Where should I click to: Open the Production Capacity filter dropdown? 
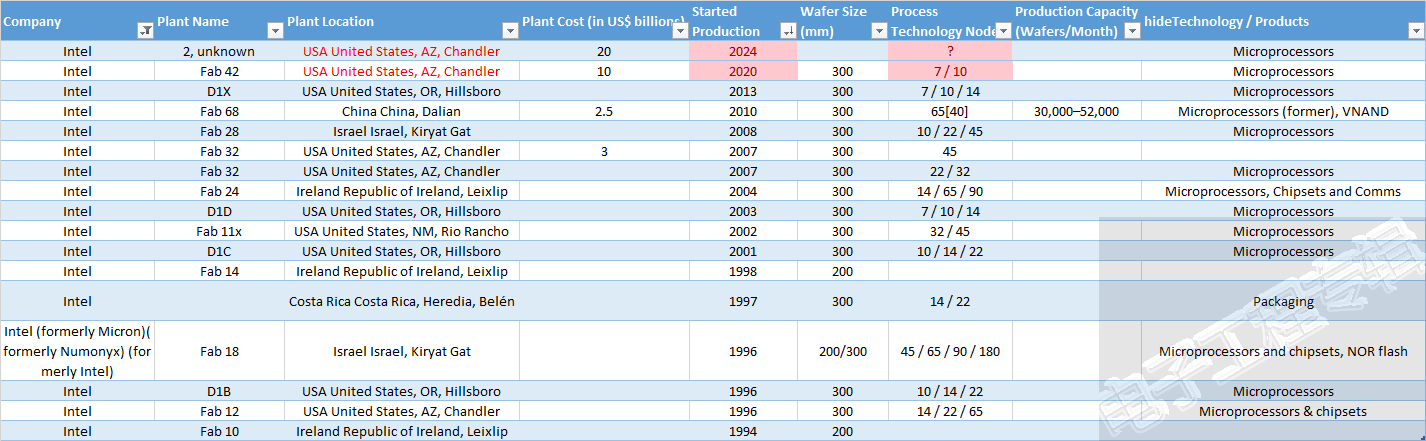[x=1132, y=31]
